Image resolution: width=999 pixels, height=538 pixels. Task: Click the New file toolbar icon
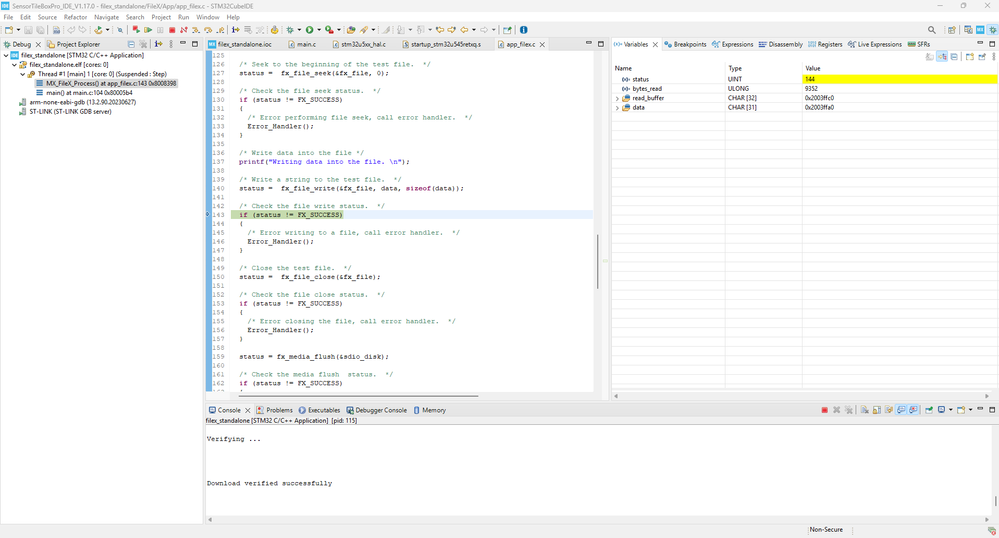(8, 29)
